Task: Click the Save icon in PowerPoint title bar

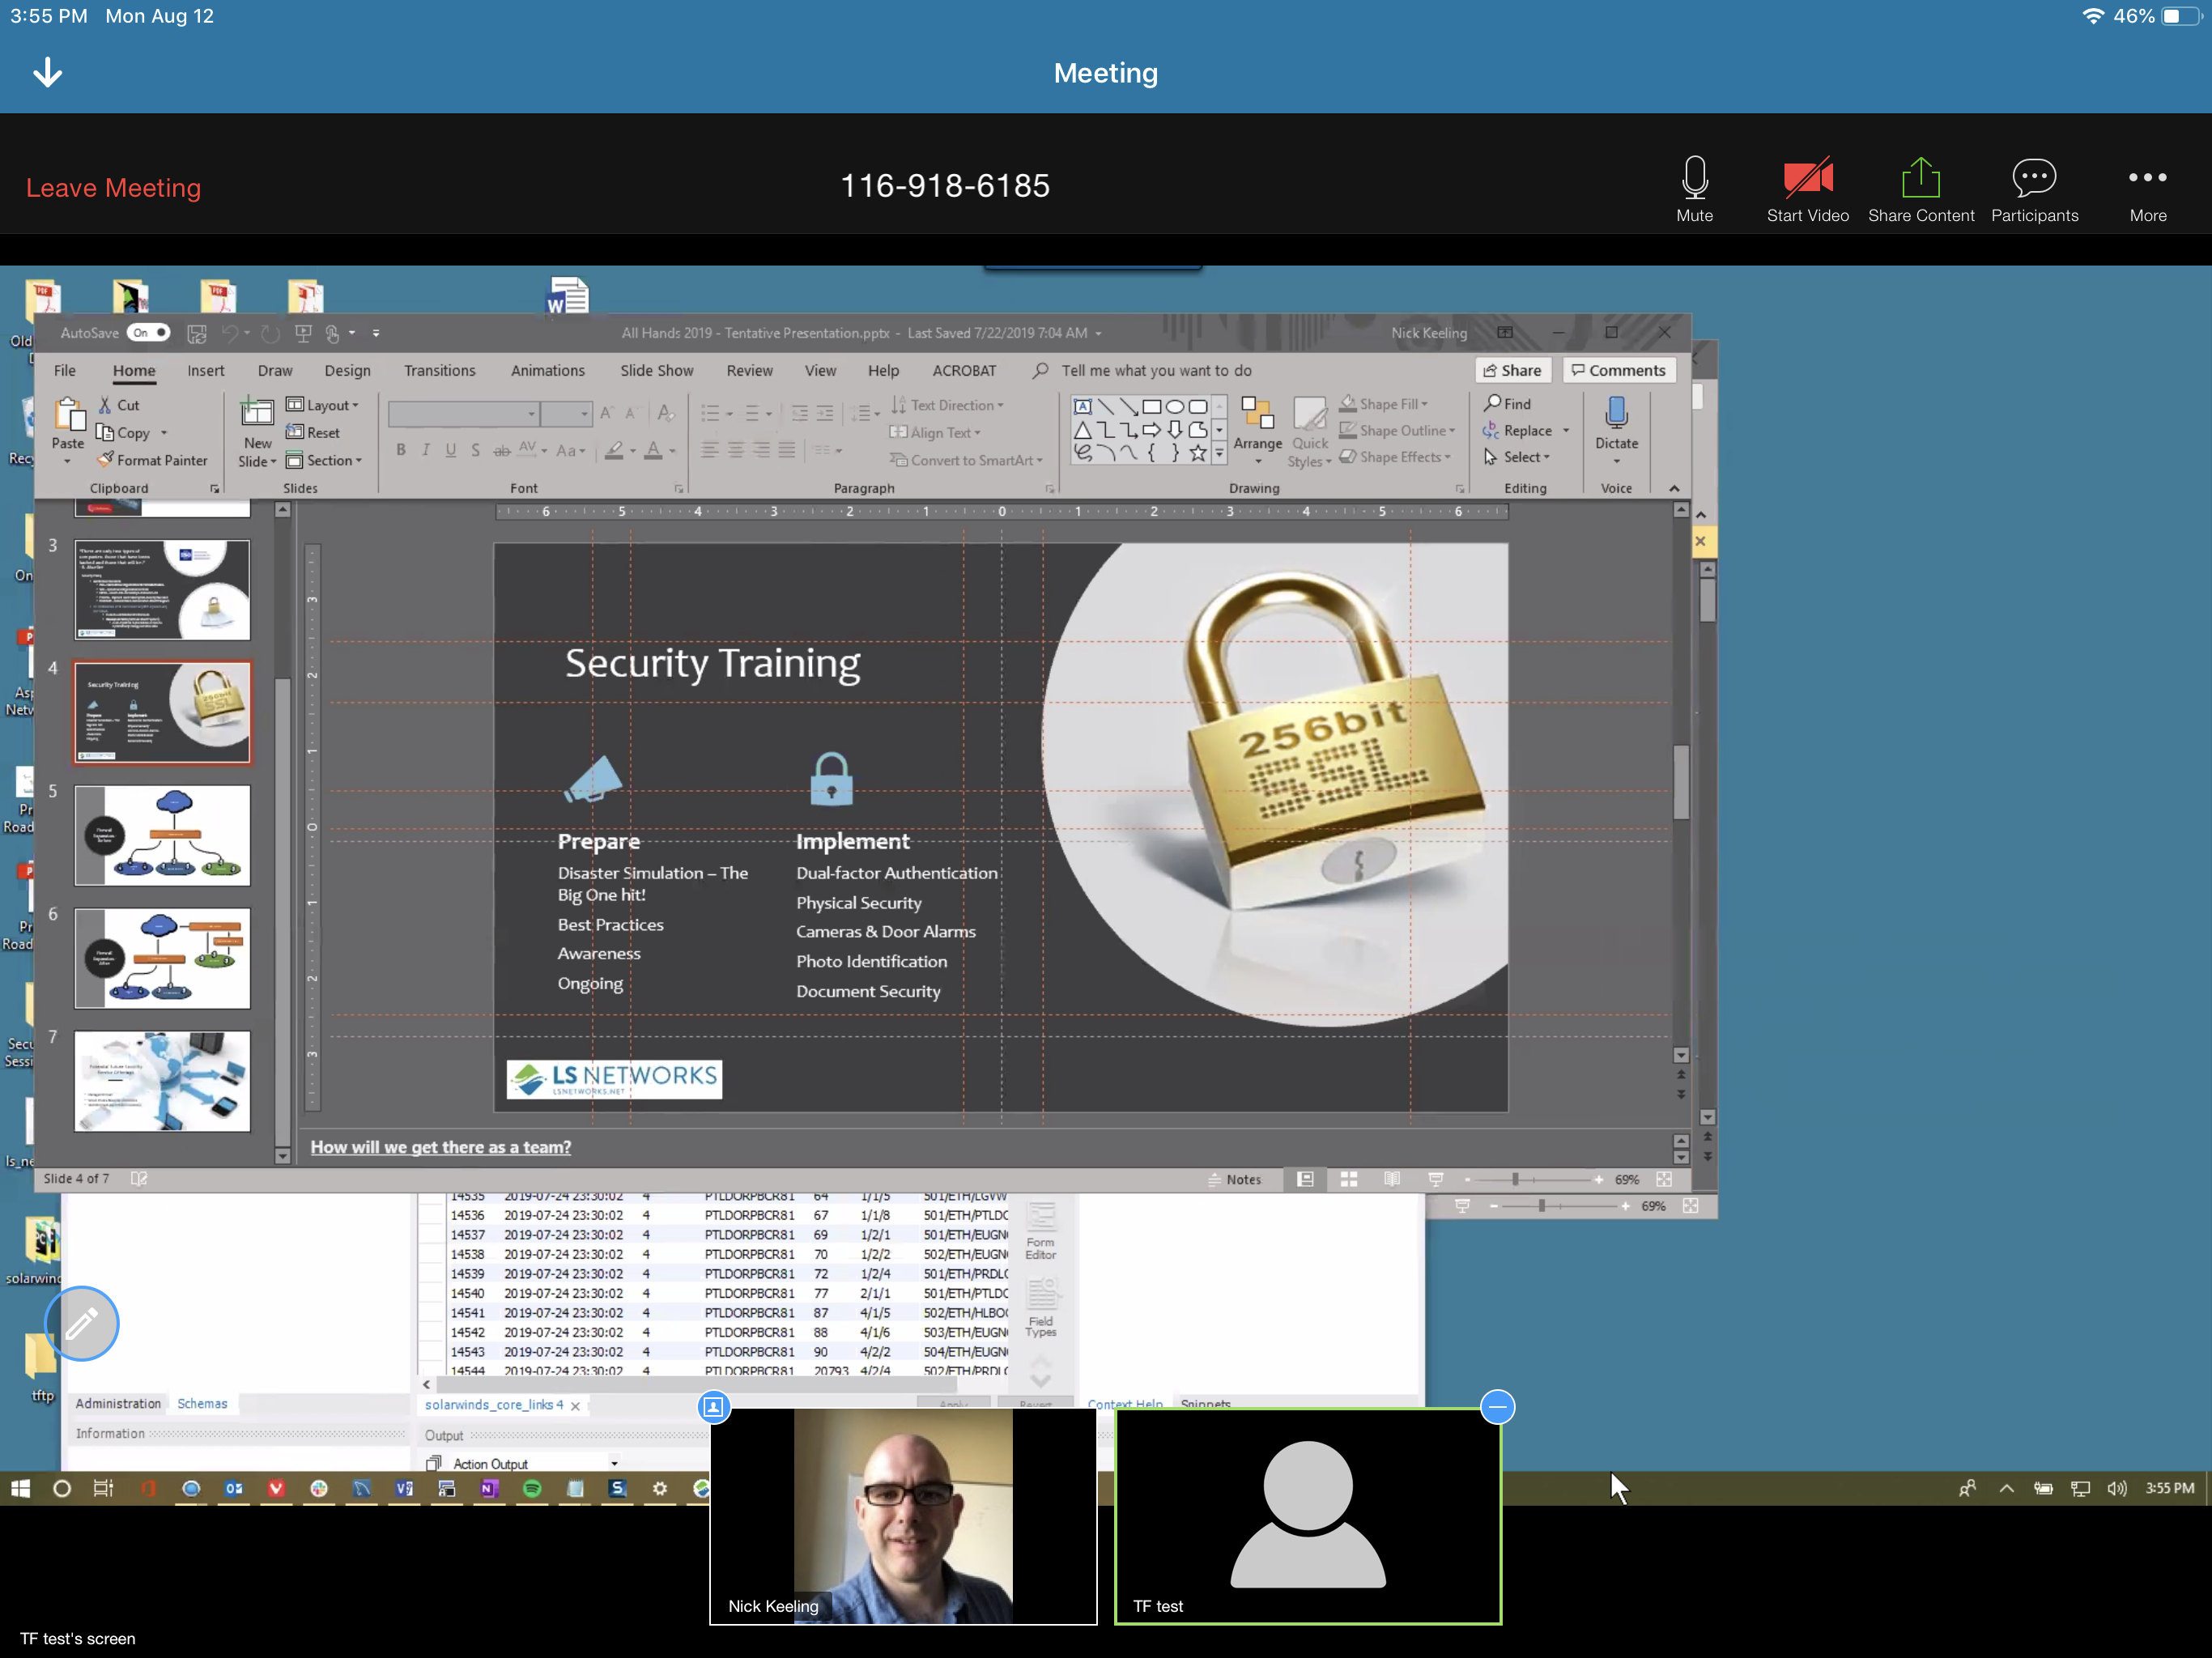Action: (197, 333)
